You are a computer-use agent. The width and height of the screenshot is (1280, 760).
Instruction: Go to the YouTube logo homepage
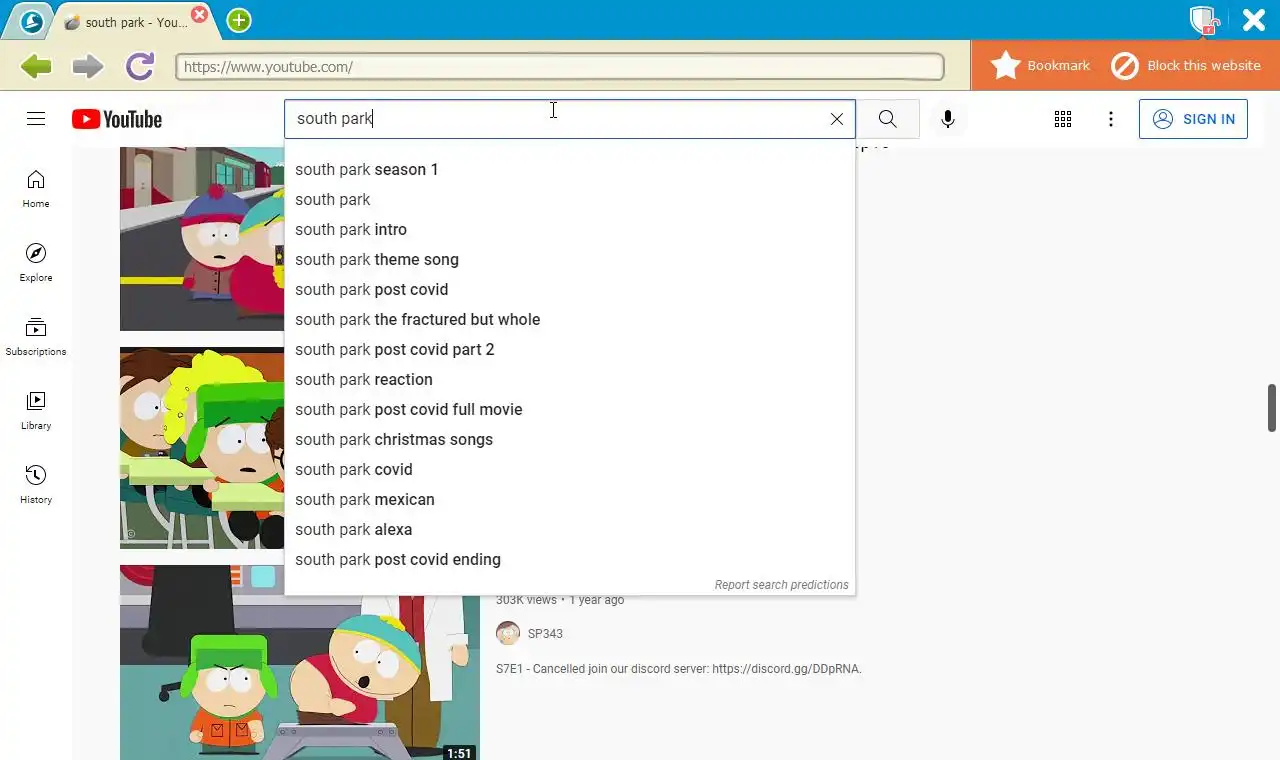click(x=117, y=119)
